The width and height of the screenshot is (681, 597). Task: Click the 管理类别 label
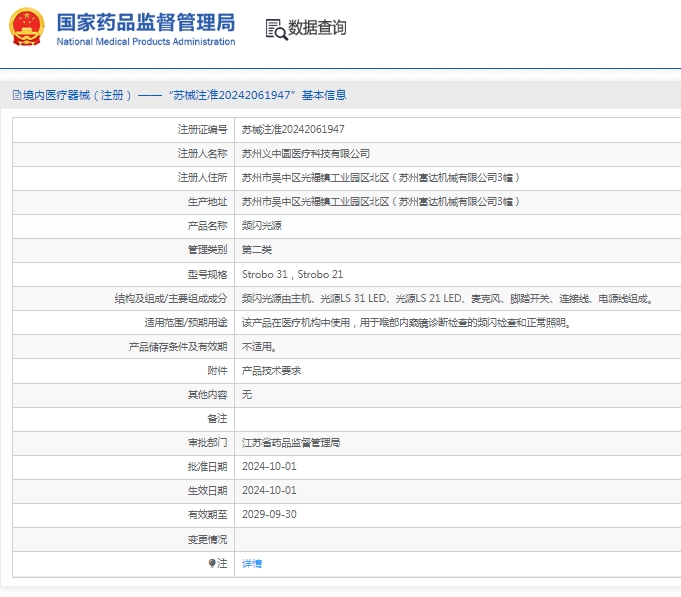coord(208,250)
